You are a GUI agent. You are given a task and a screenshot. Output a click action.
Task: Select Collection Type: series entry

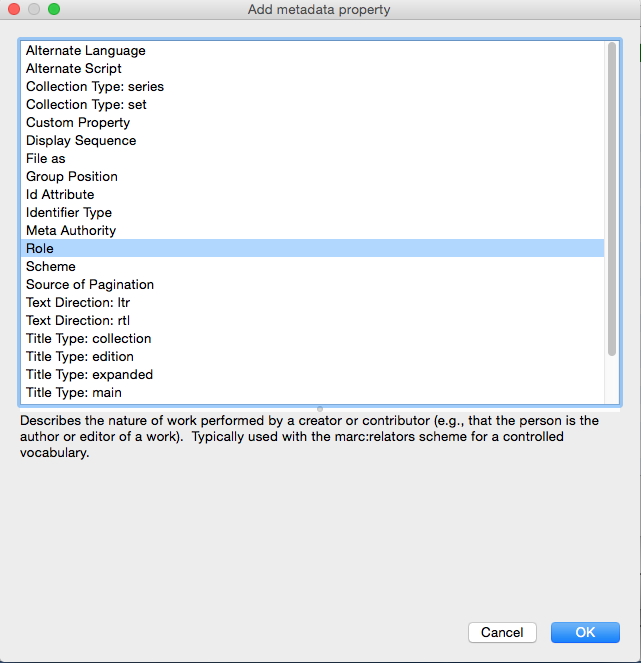tap(94, 87)
